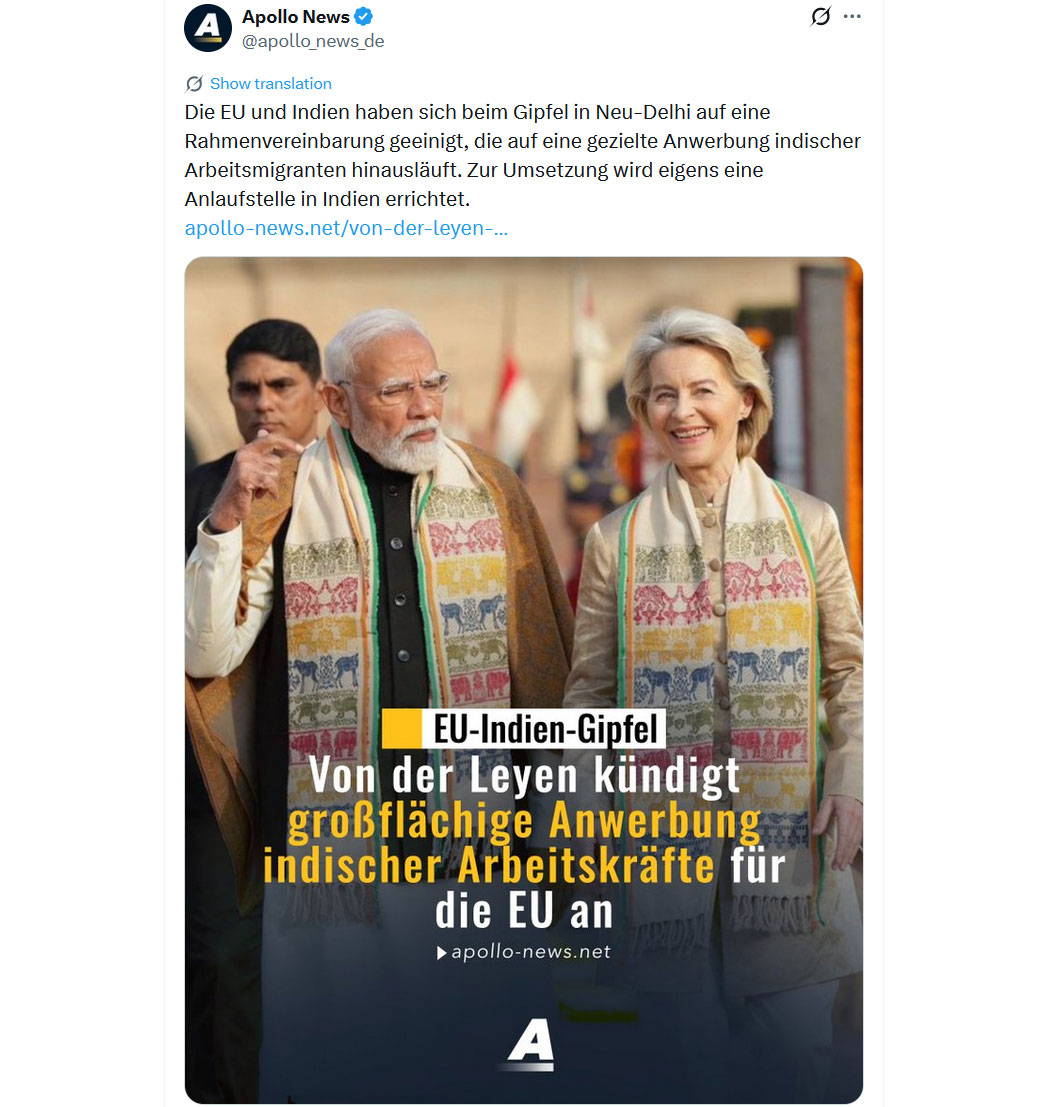Show translation of the German post
This screenshot has height=1107, width=1050.
point(270,84)
